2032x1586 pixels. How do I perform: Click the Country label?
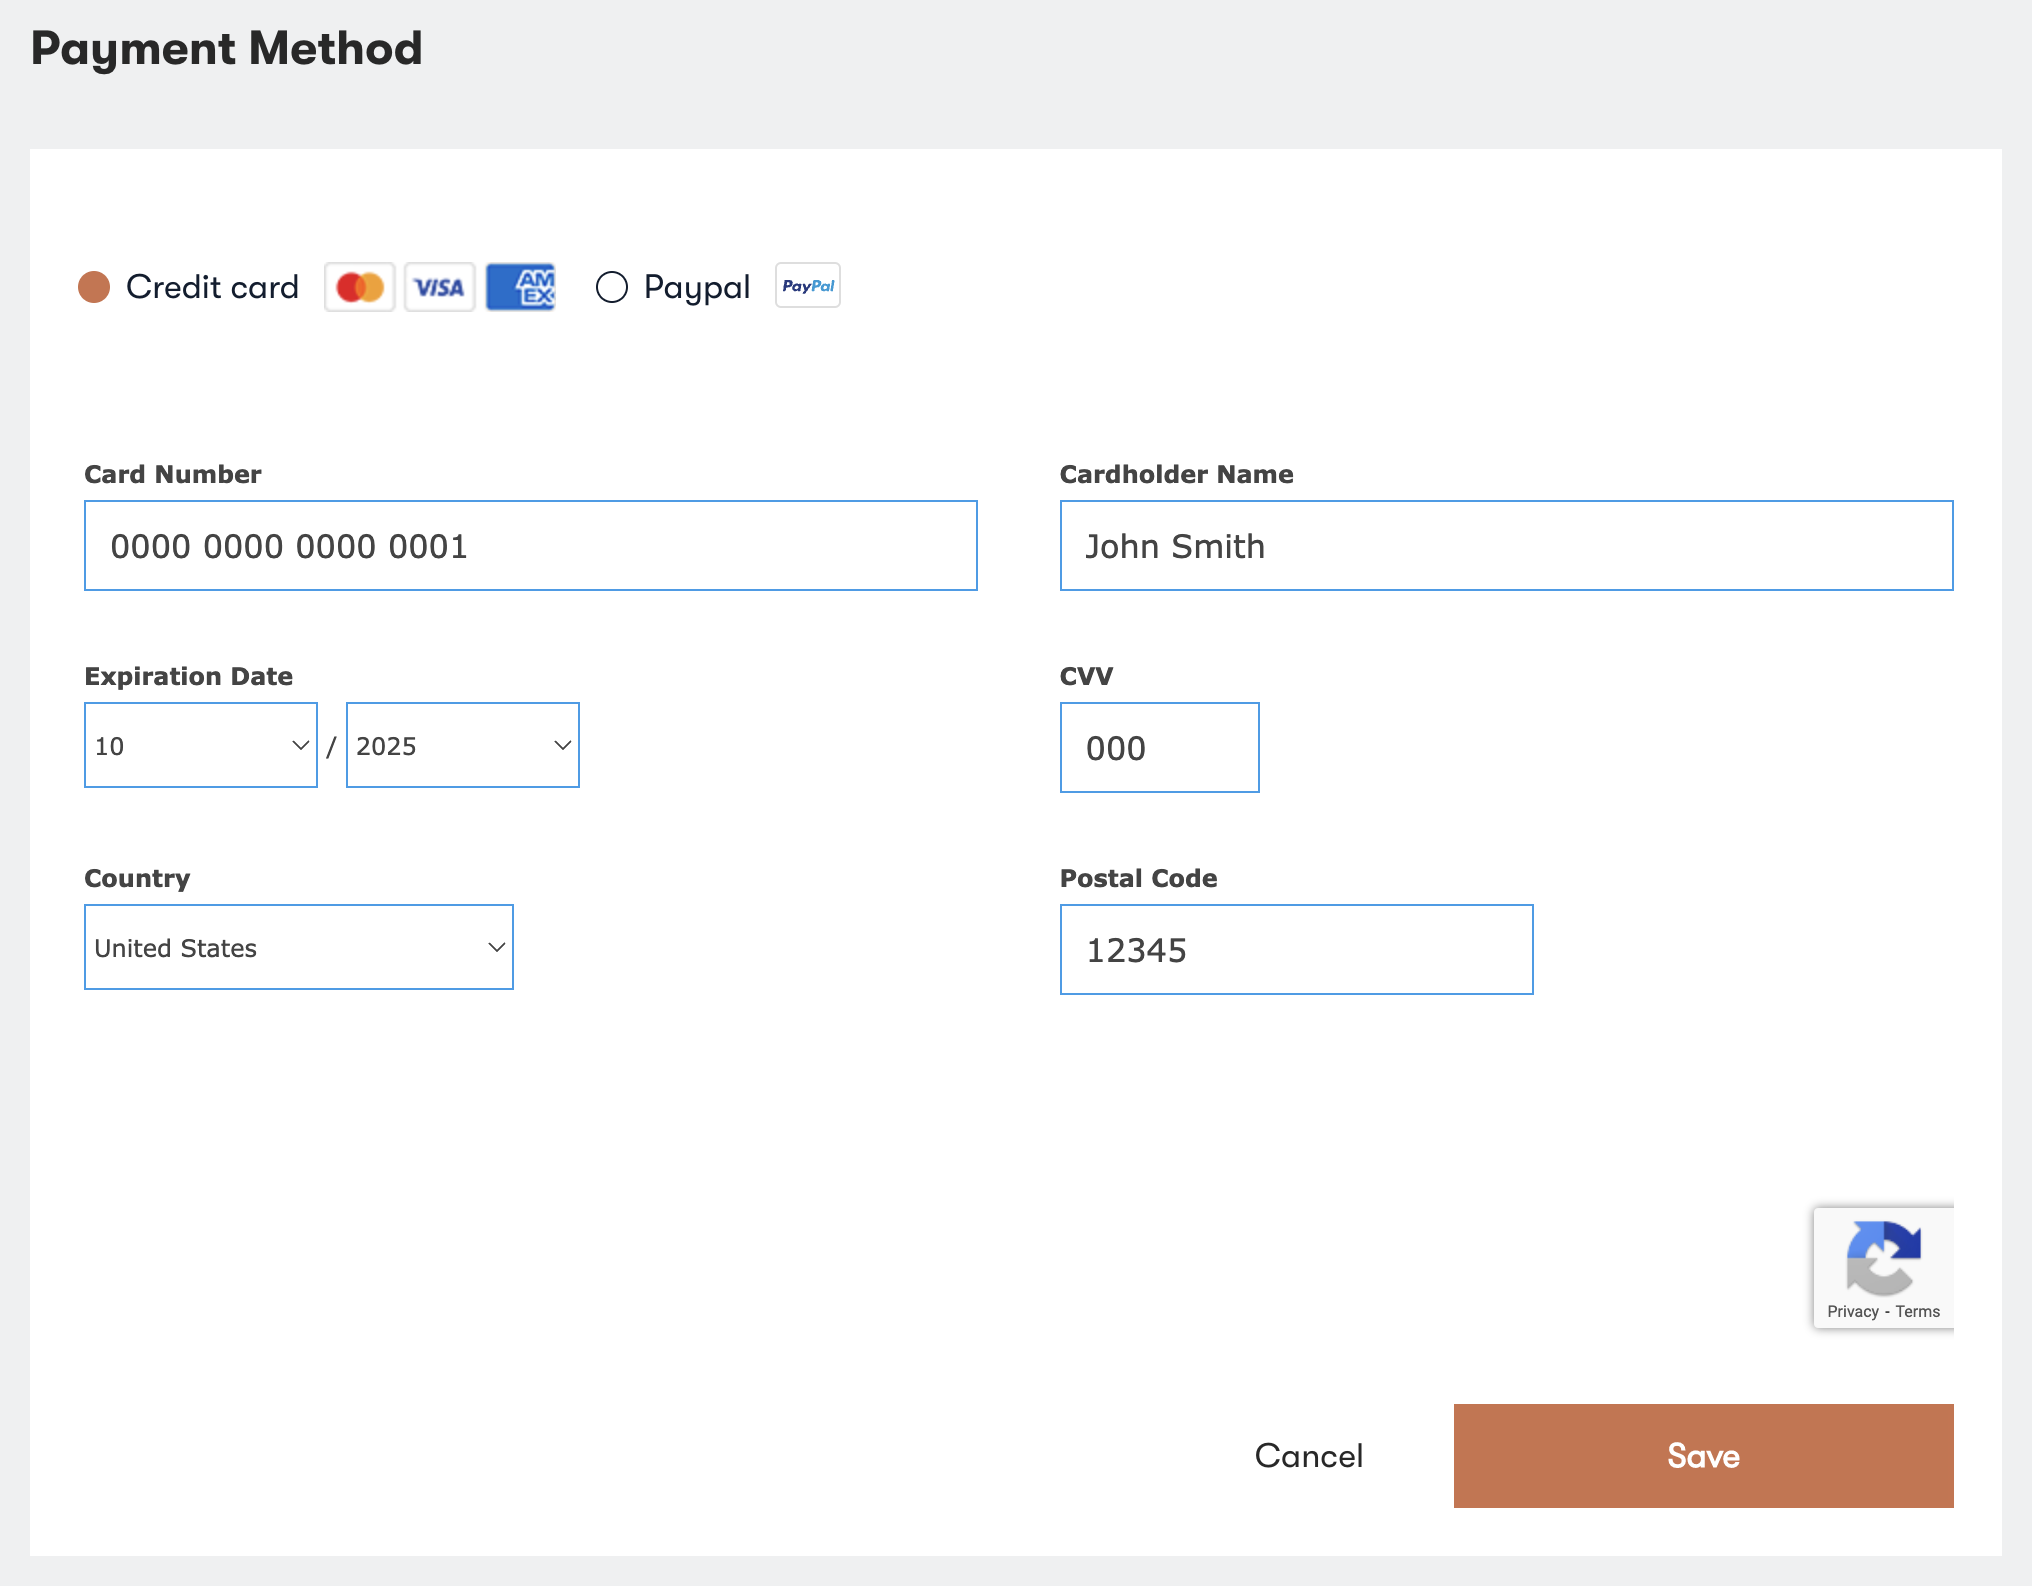(137, 878)
